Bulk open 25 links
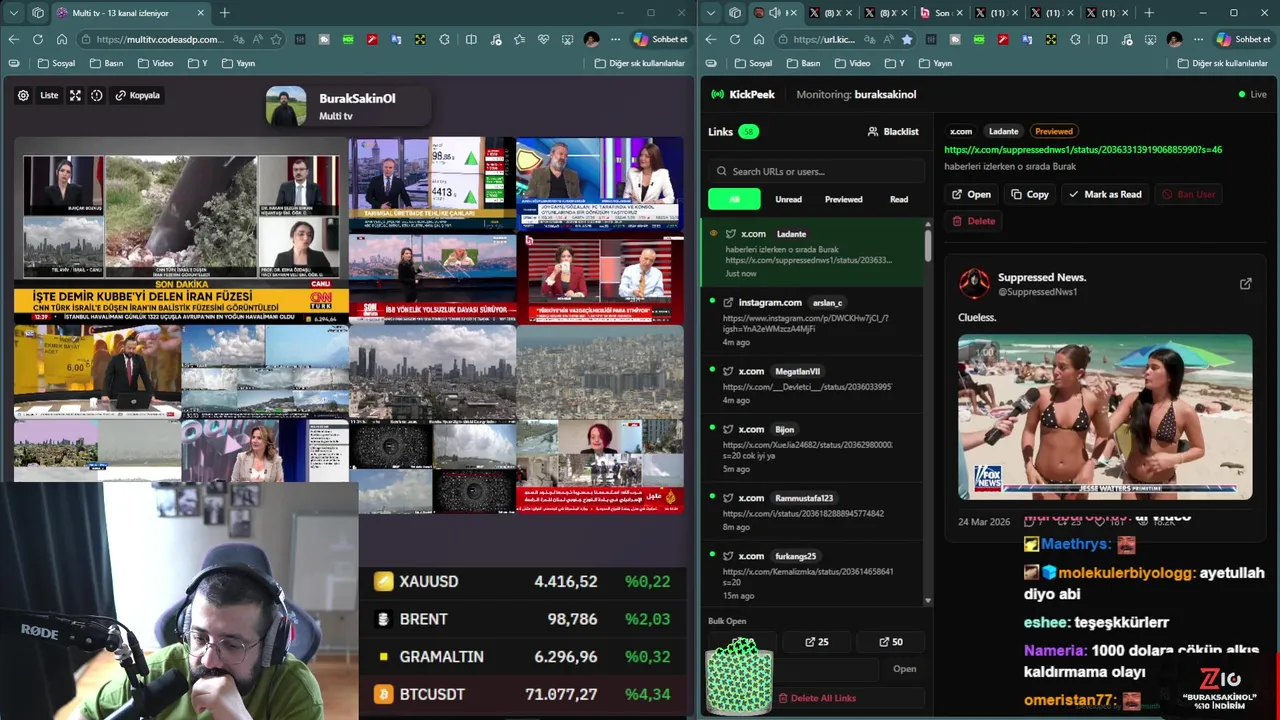Screen dimensions: 1280x720 (816, 642)
